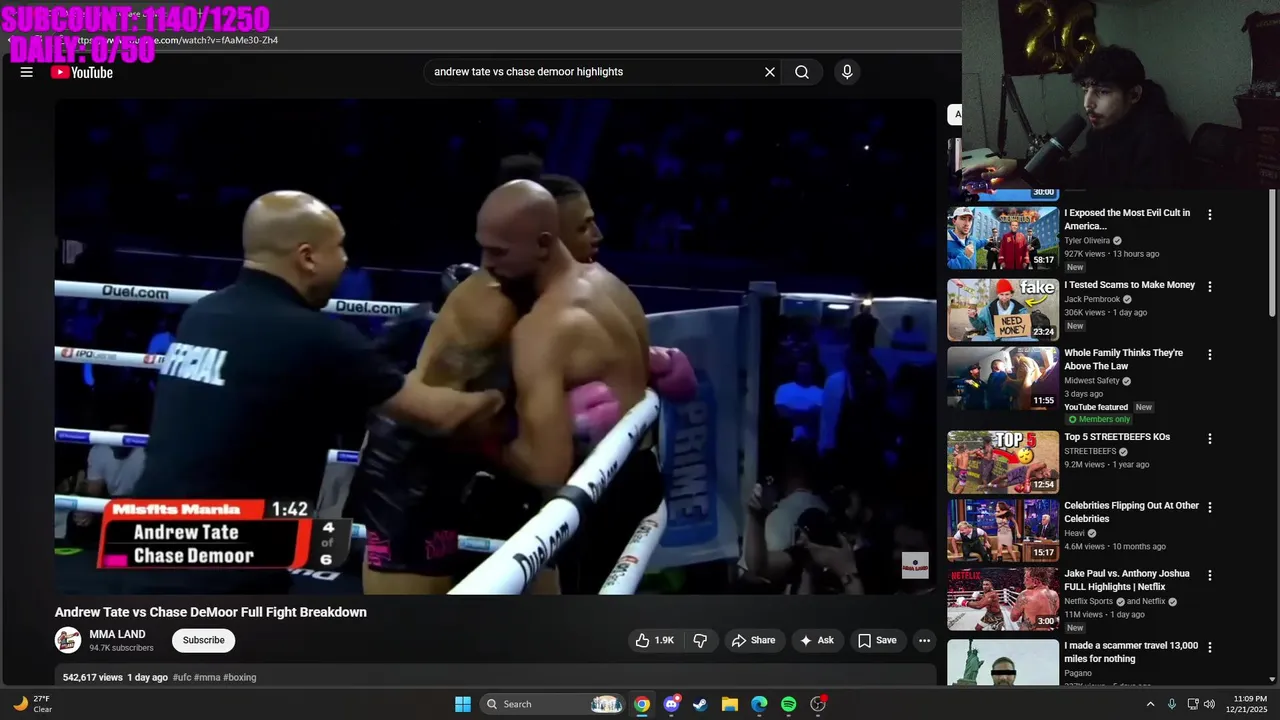
Task: Open File Explorer from the taskbar
Action: (x=730, y=704)
